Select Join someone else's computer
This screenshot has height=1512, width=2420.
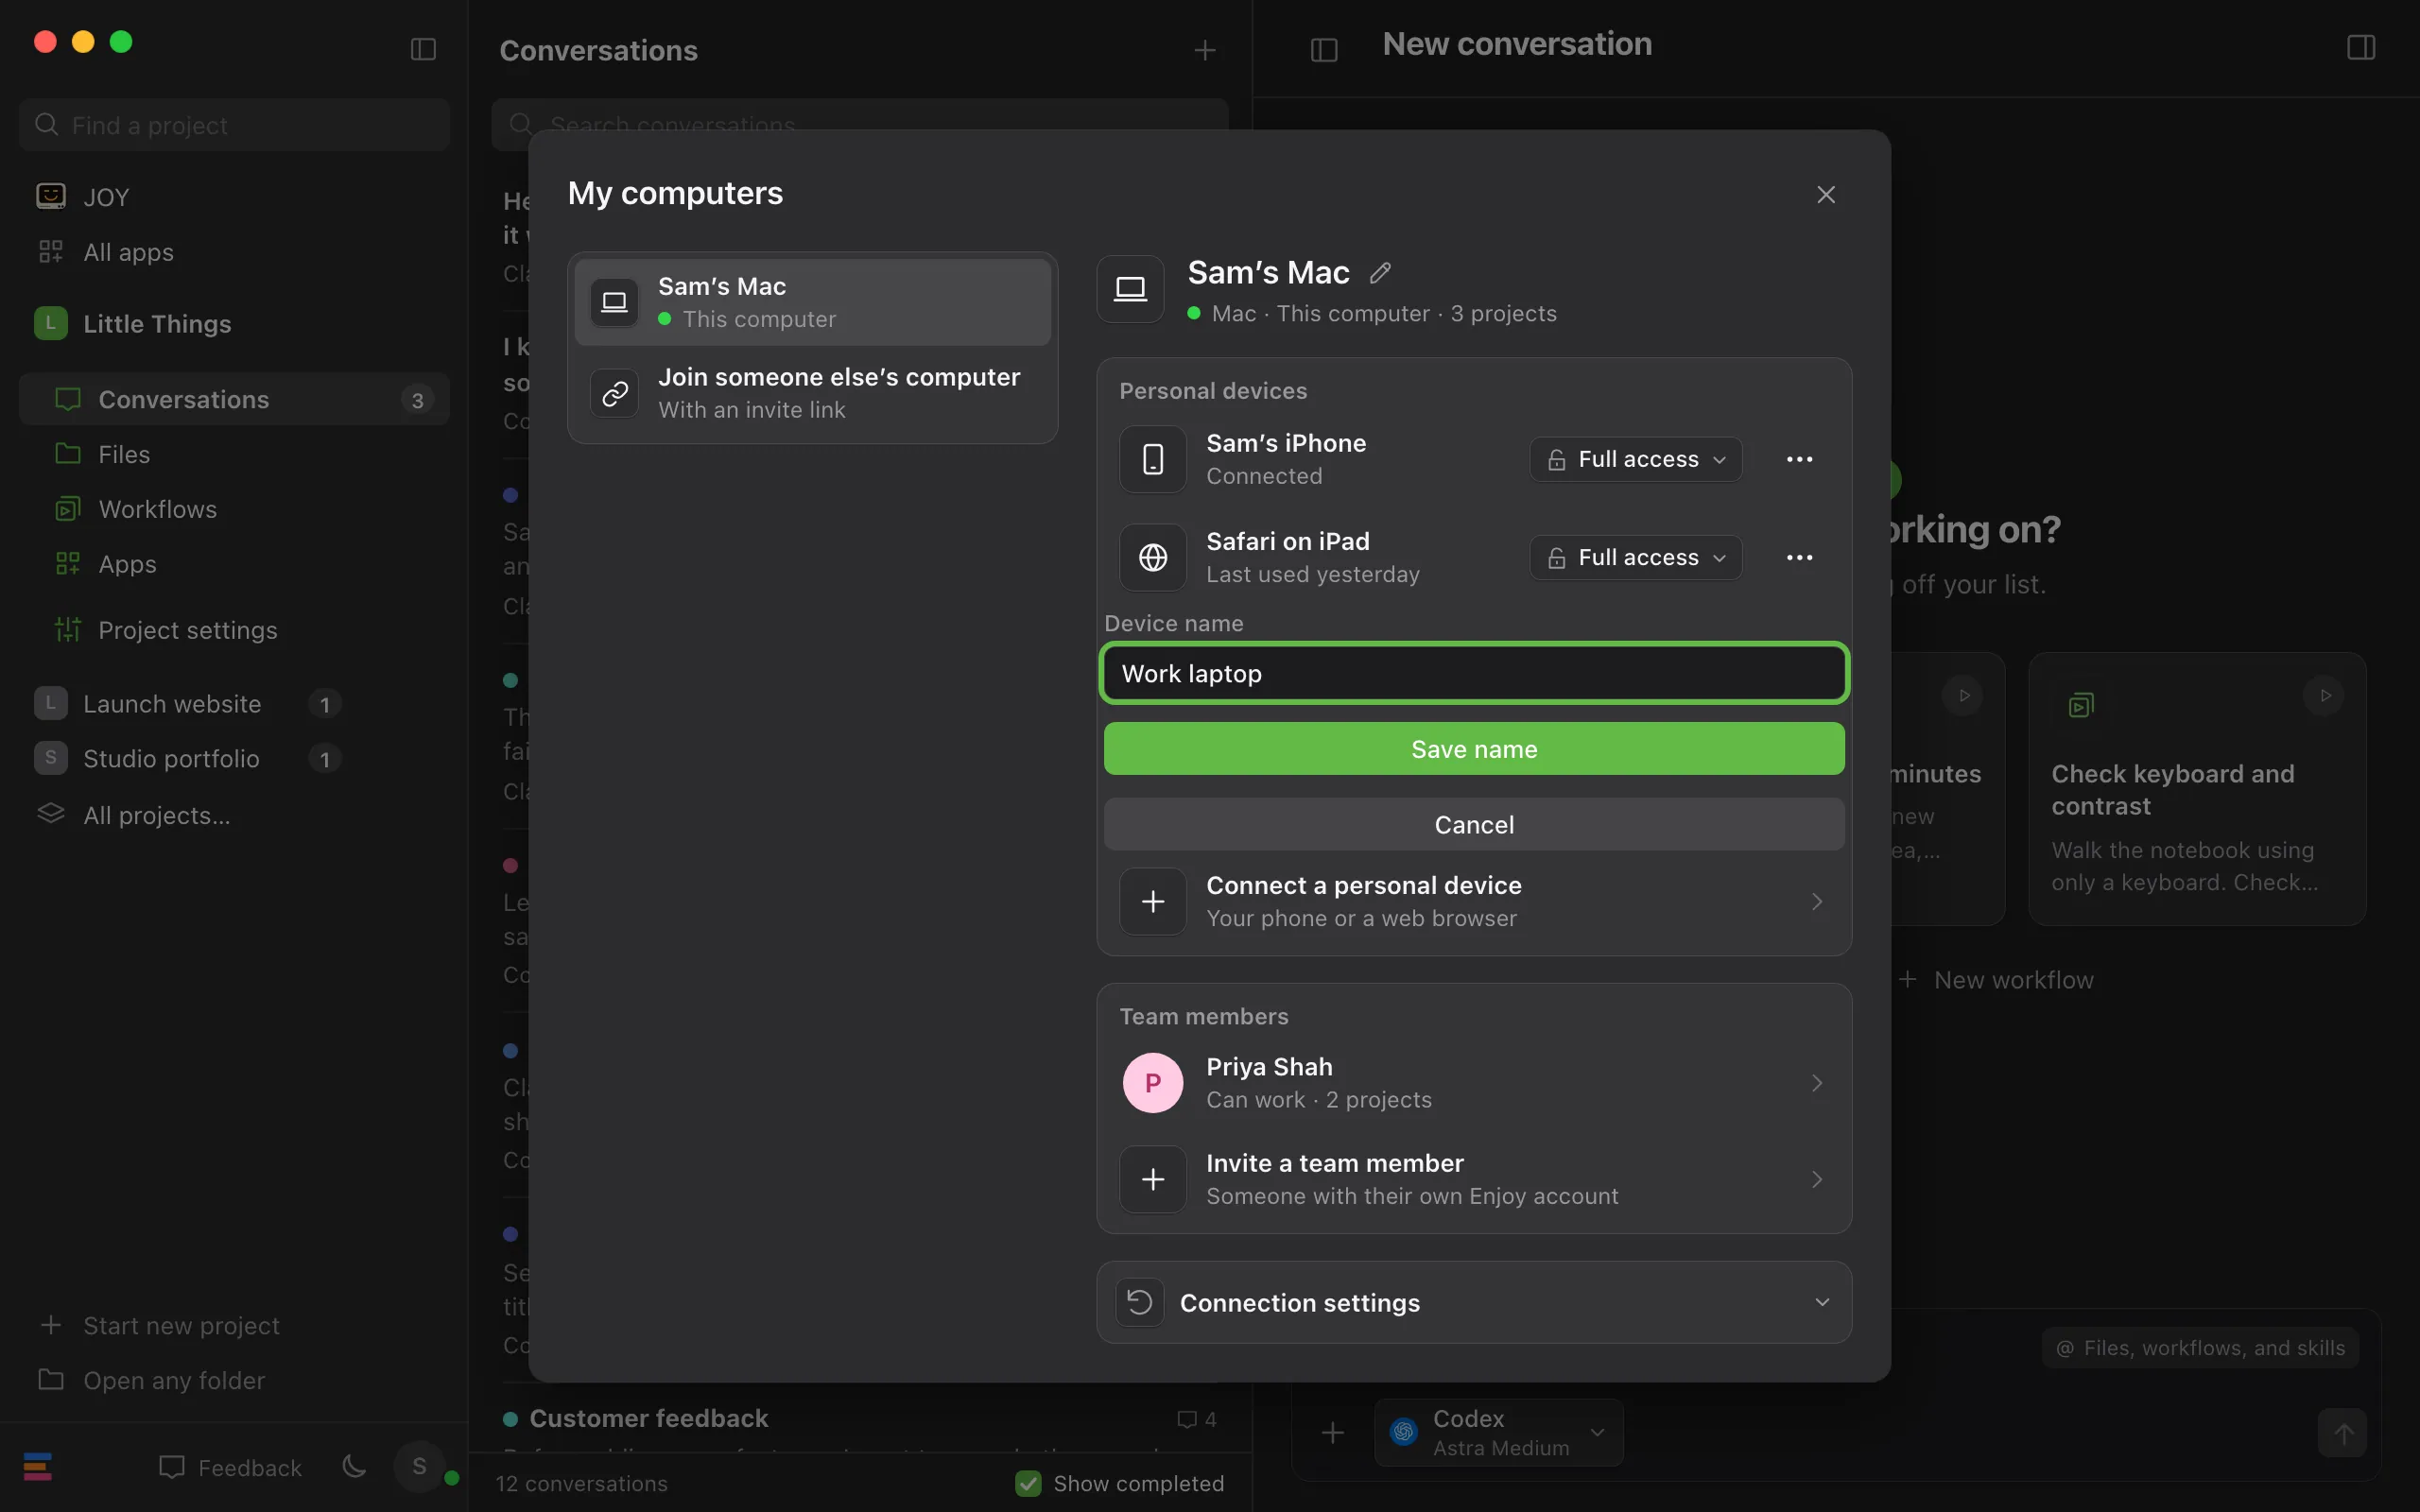tap(812, 393)
